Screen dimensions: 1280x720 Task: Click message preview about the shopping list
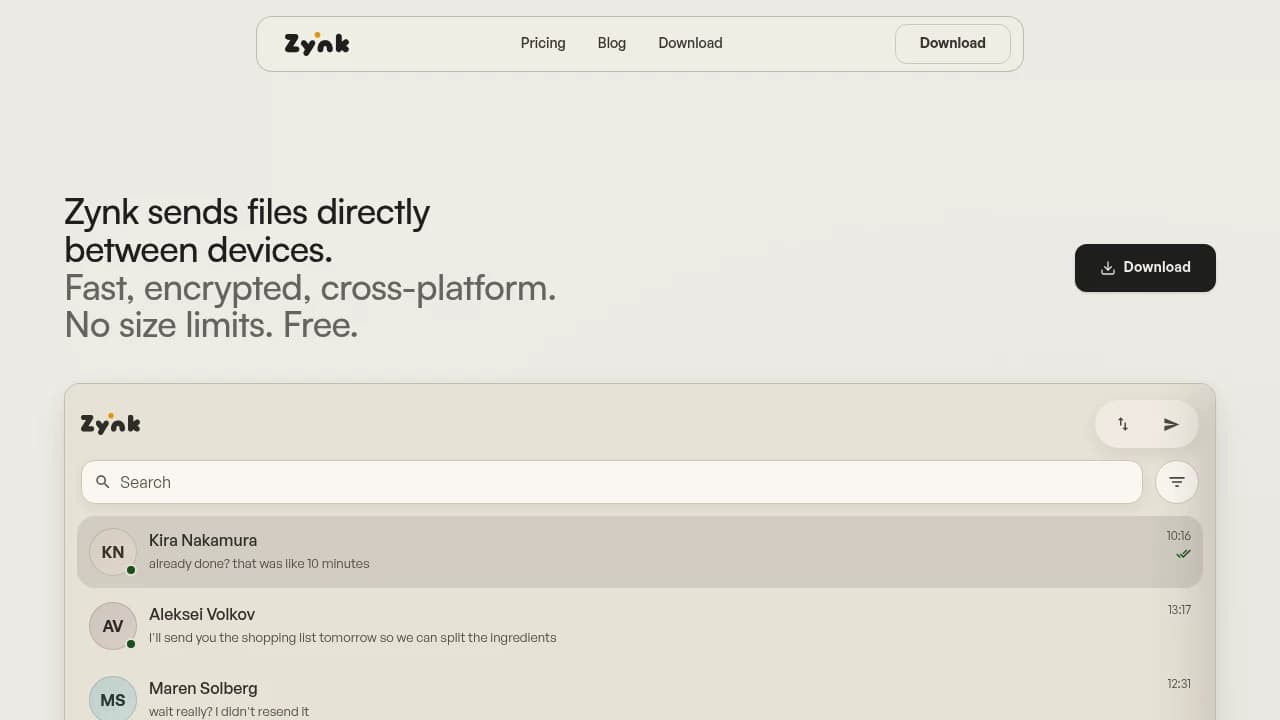(352, 638)
